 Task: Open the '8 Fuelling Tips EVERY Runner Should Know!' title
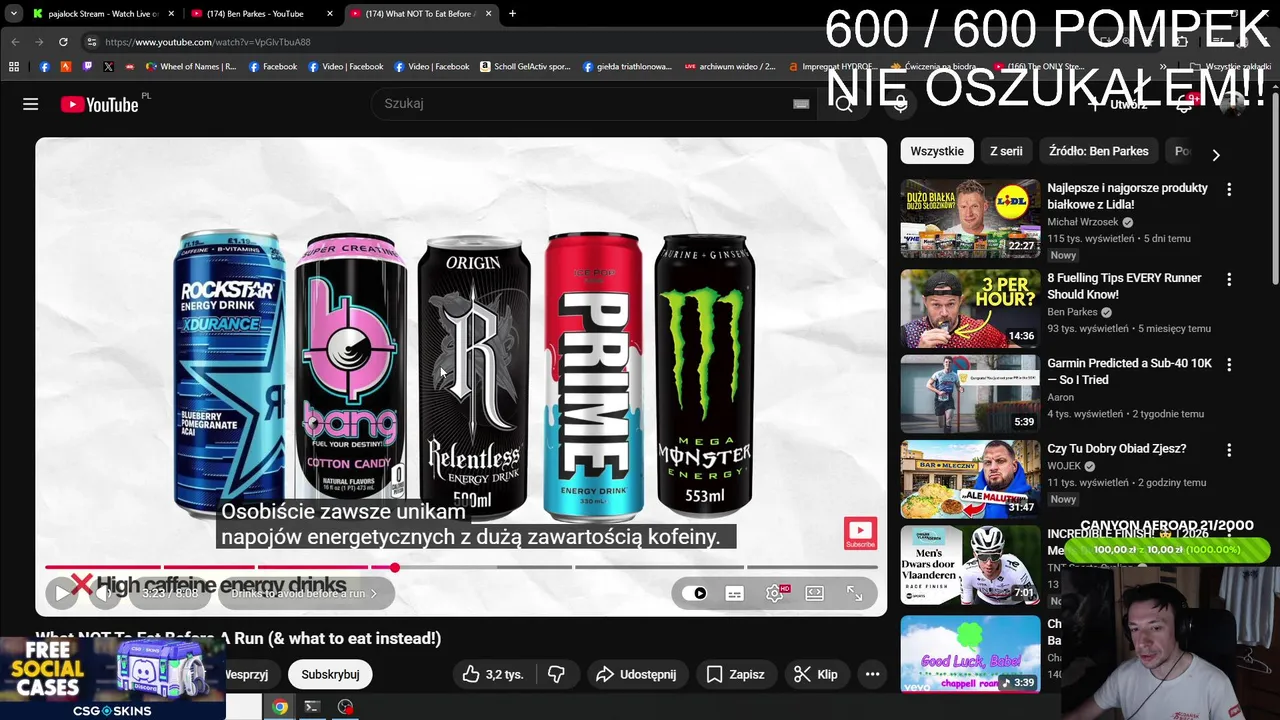pos(1124,286)
